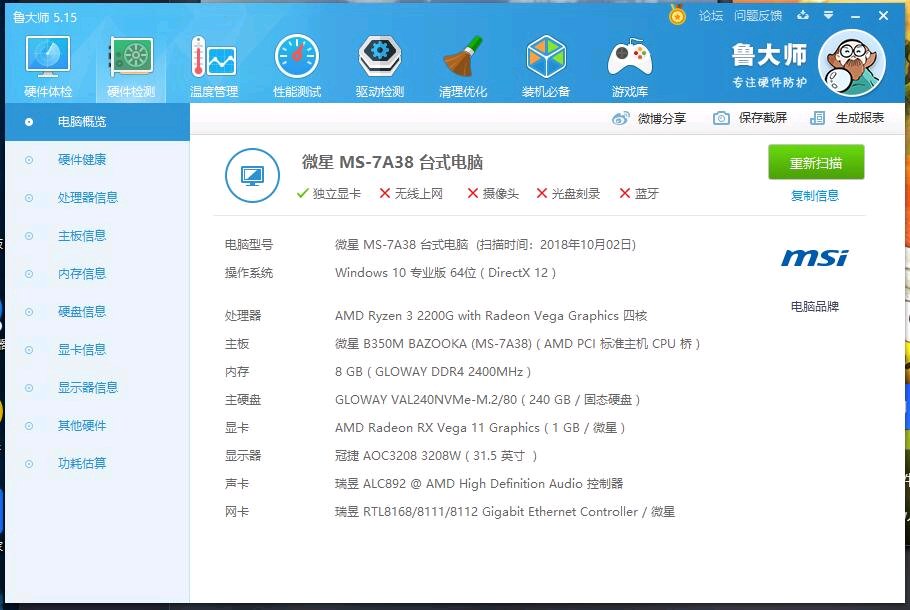Click the 独立显卡 checkmark indicator

coord(328,194)
